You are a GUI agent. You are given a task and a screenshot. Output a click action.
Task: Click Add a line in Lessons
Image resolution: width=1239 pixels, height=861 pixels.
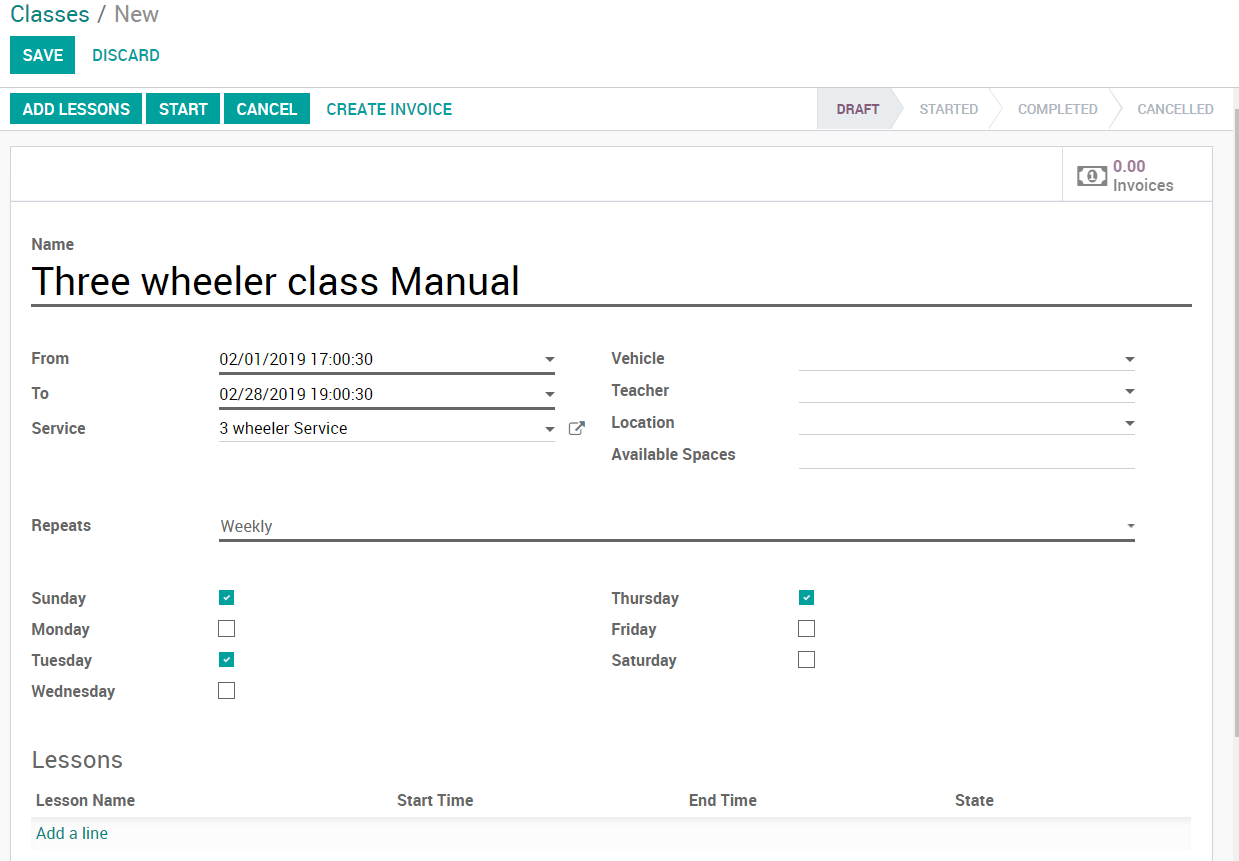(x=72, y=833)
